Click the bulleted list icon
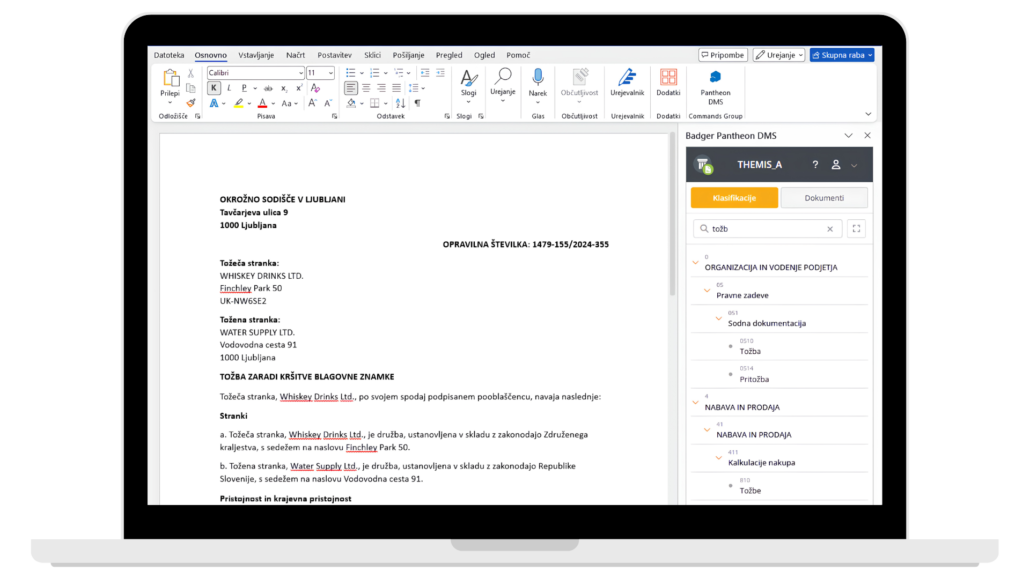Image resolution: width=1030 pixels, height=579 pixels. click(x=351, y=73)
